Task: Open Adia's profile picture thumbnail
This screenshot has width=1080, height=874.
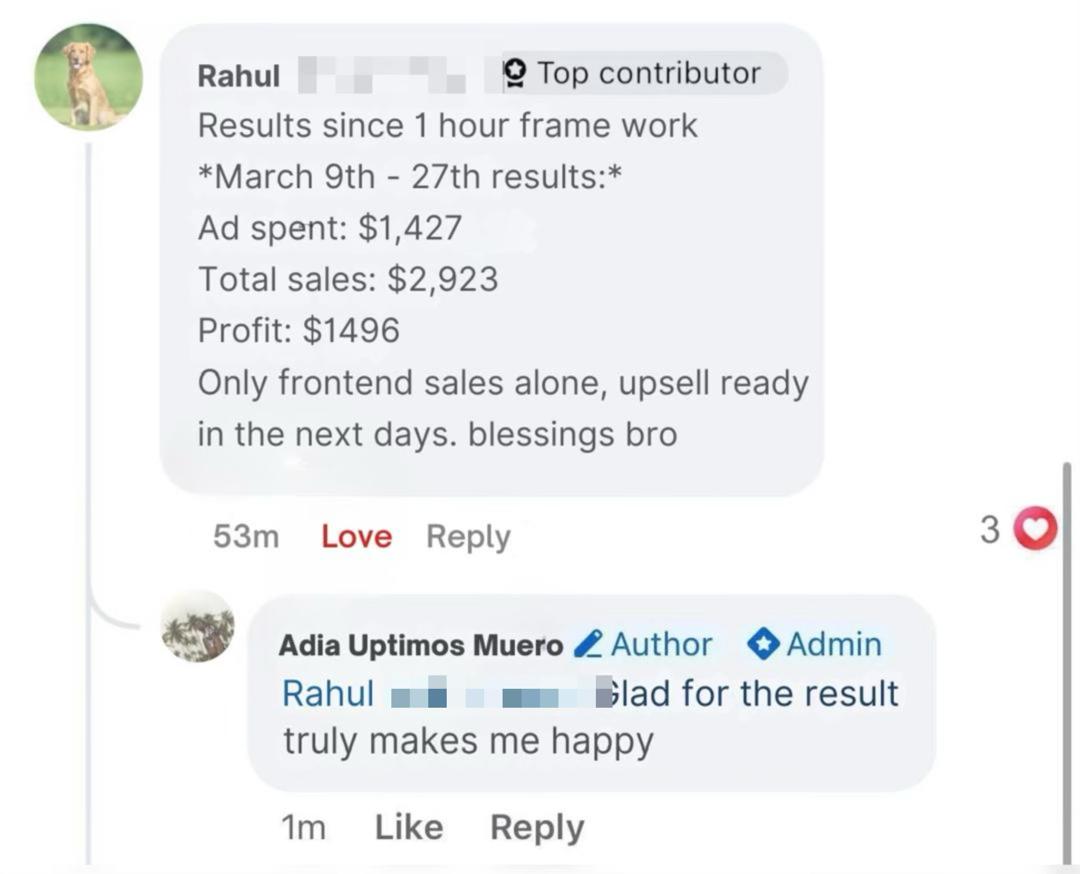Action: (198, 628)
